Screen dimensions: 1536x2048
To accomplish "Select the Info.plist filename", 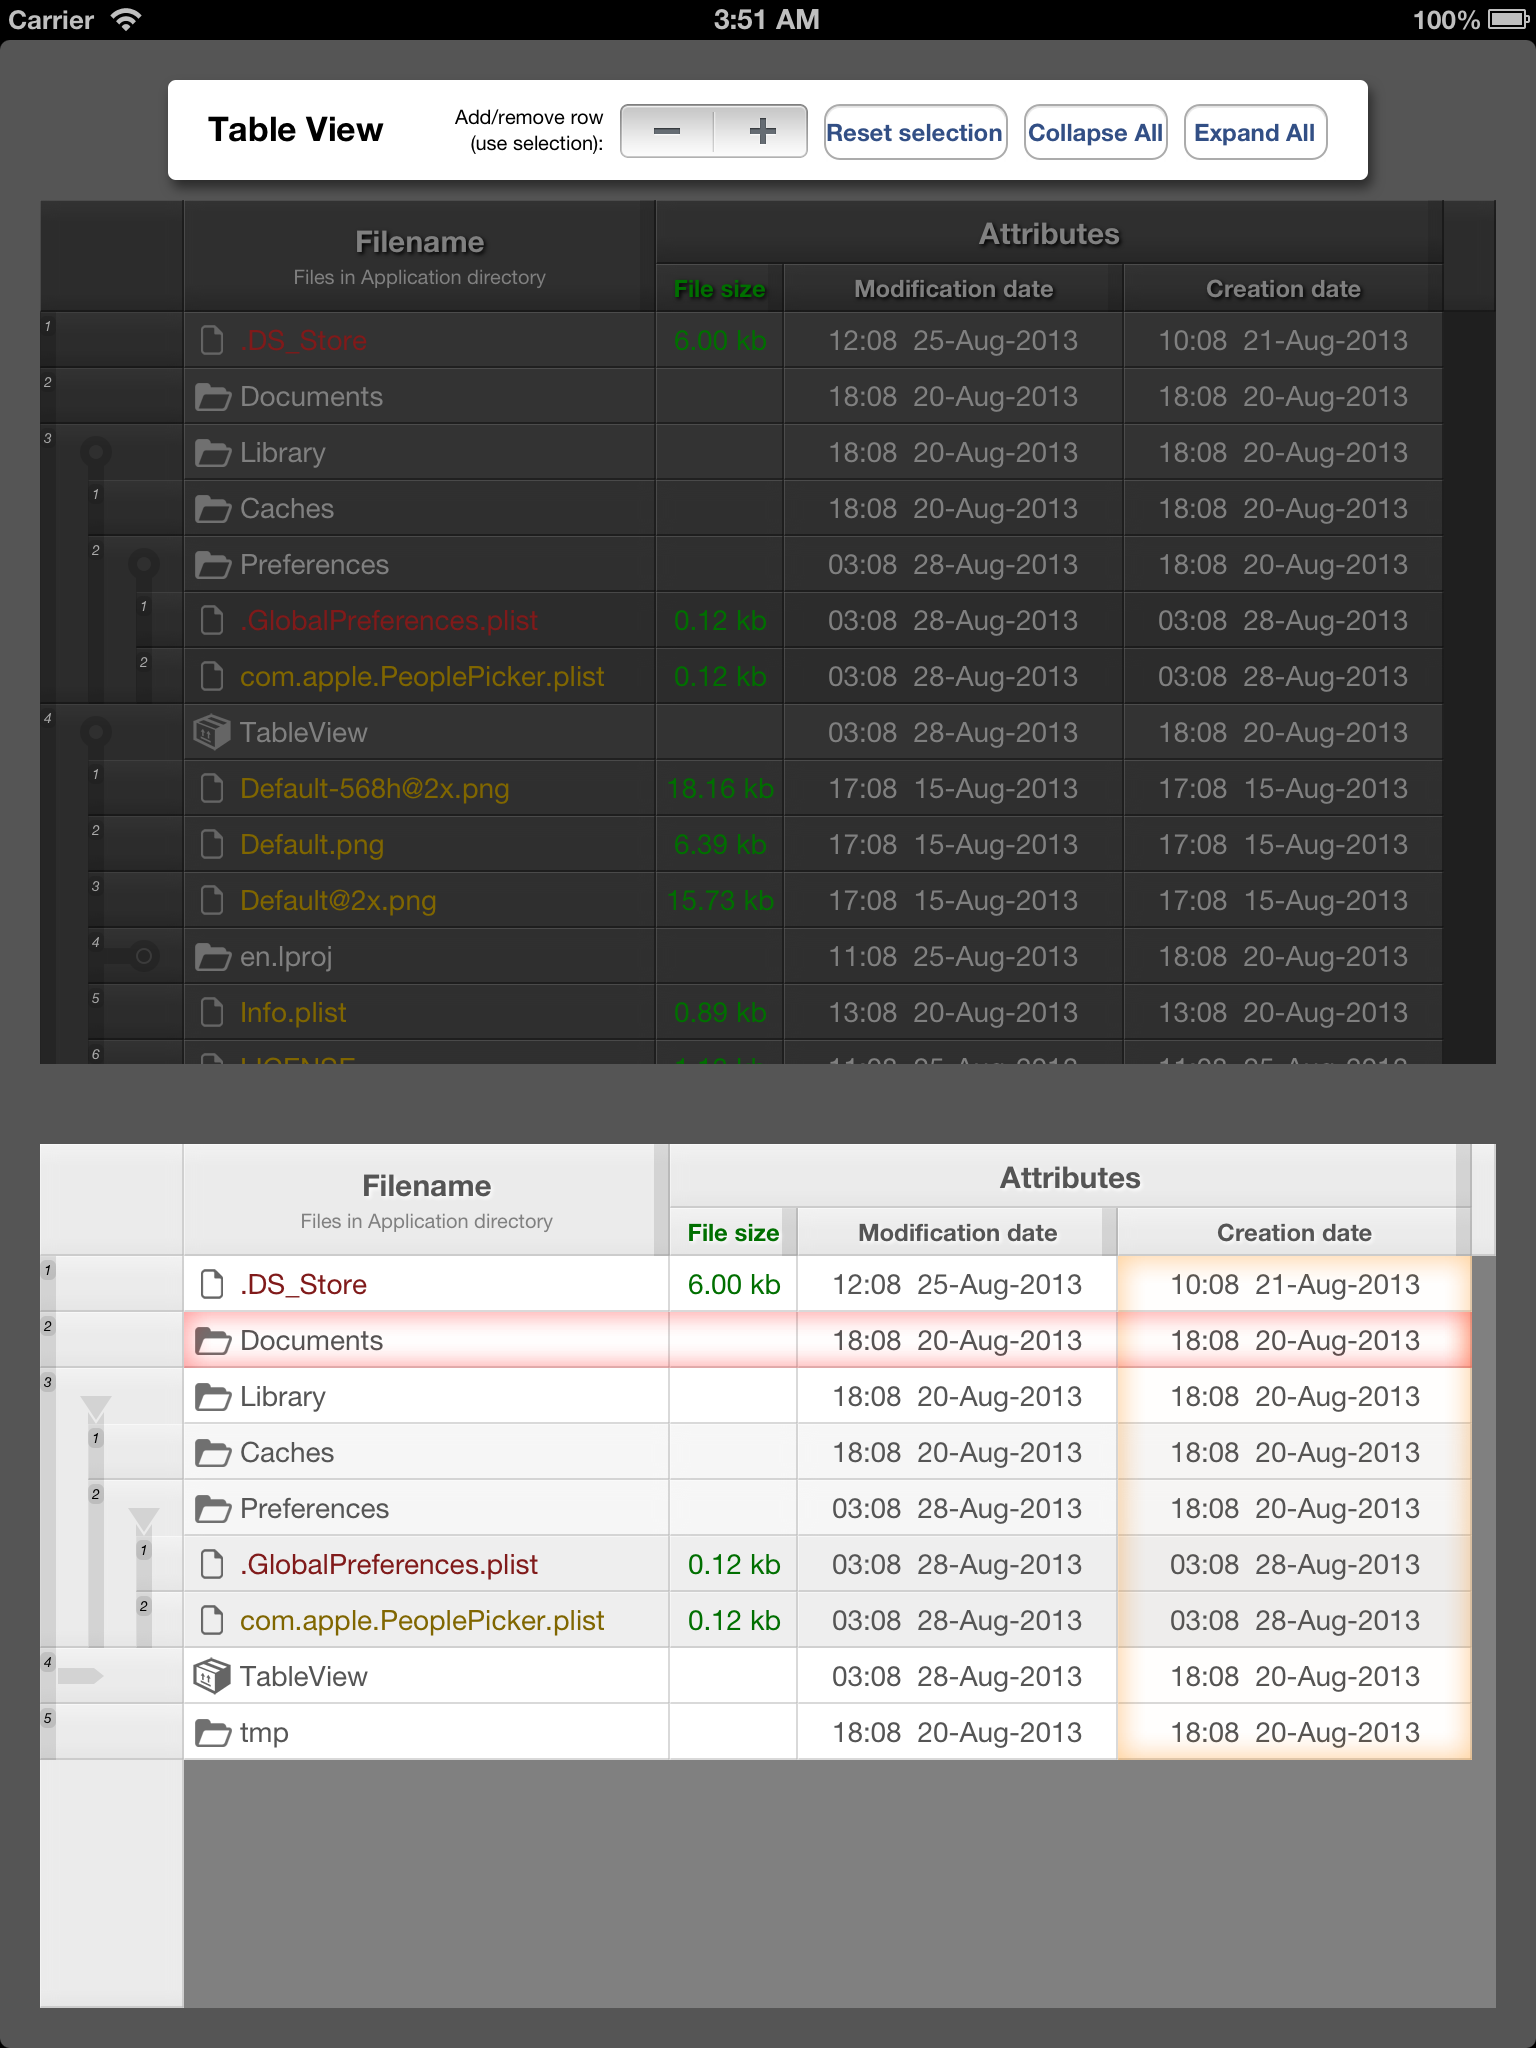I will 293,1012.
